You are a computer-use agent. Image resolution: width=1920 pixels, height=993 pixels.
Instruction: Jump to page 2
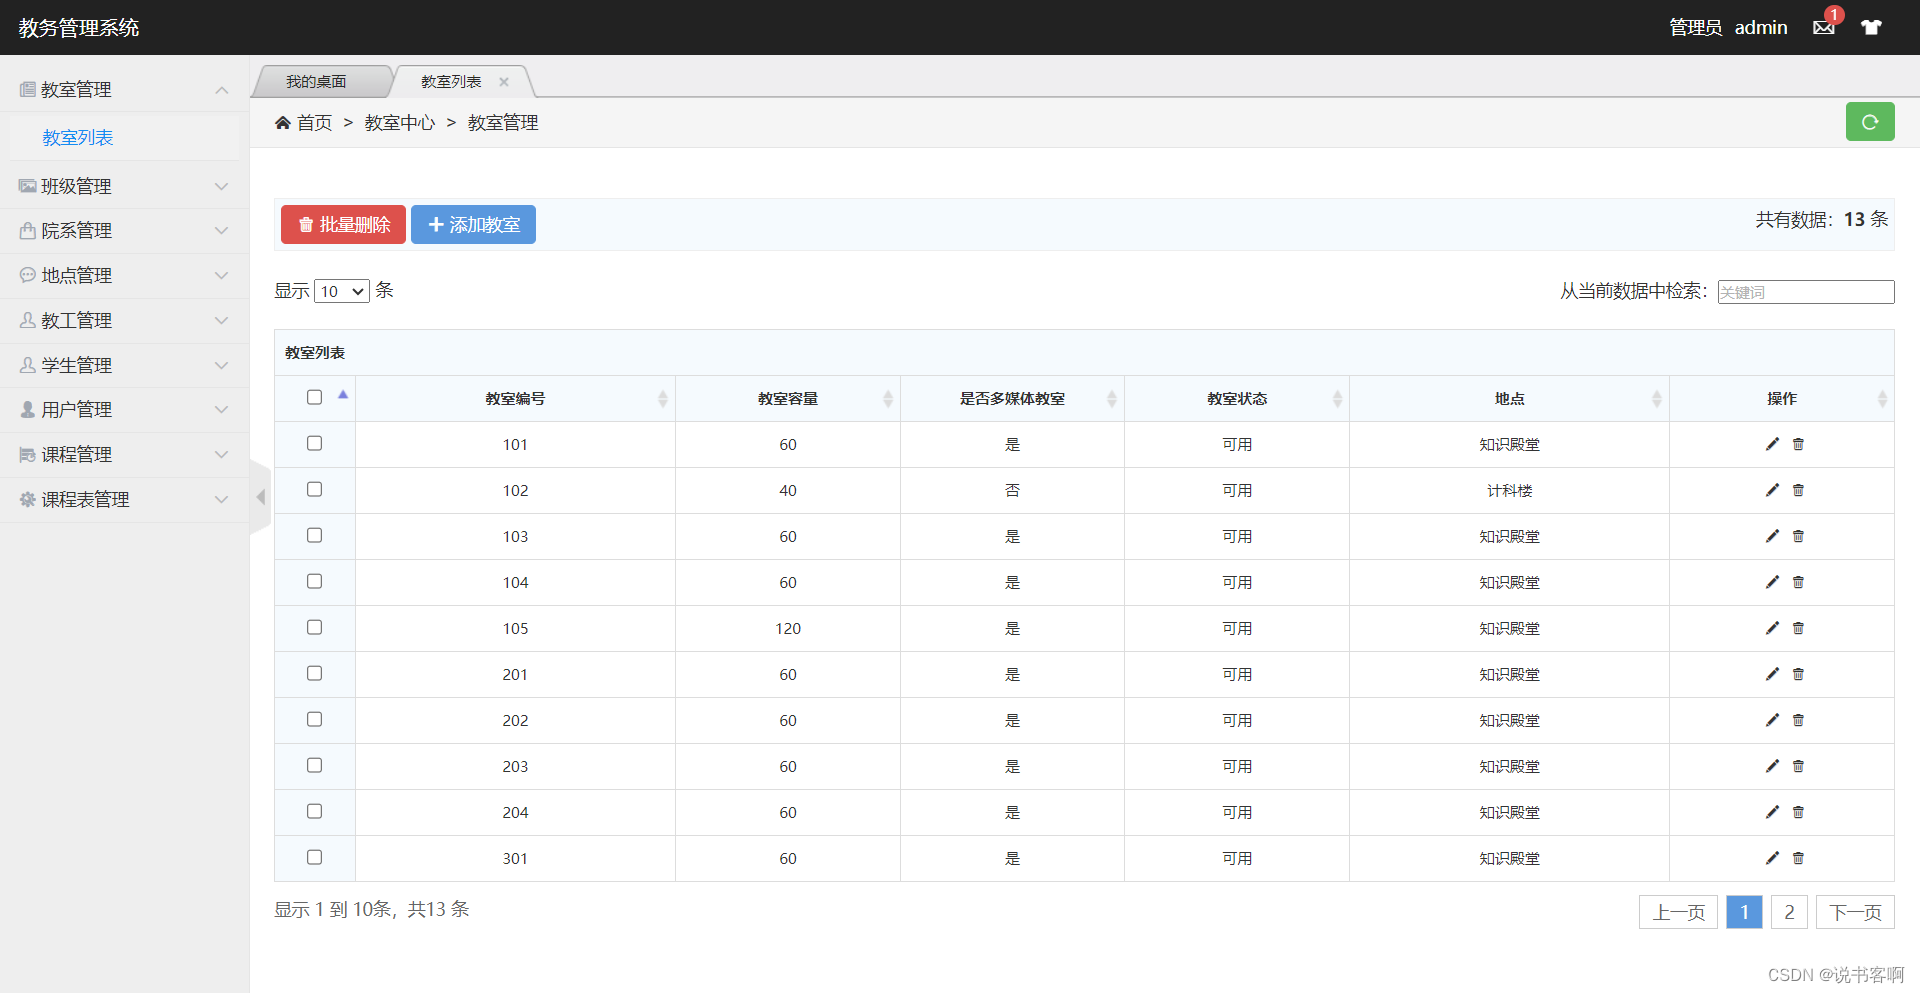pos(1789,912)
